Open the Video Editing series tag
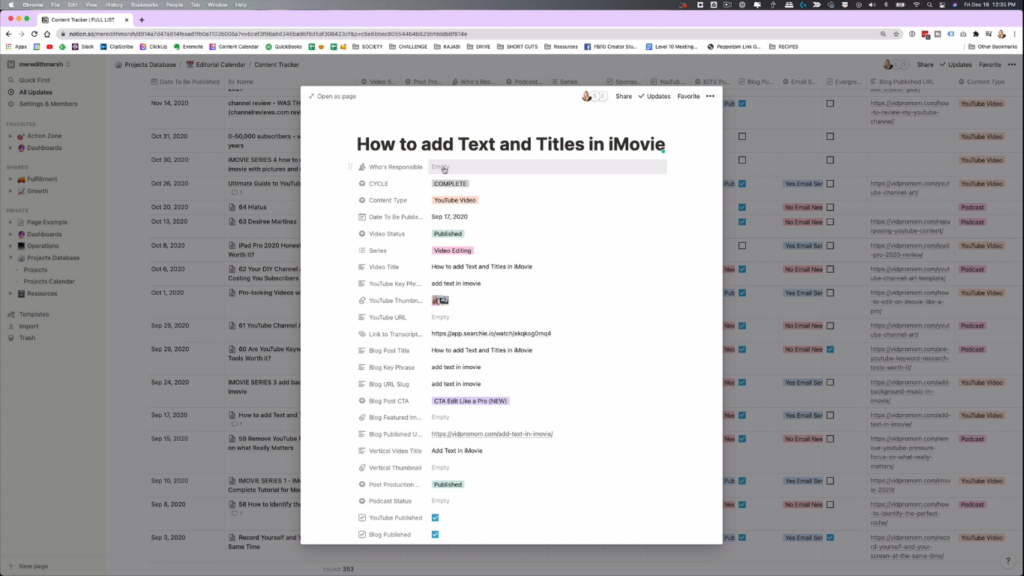The height and width of the screenshot is (576, 1024). tap(452, 251)
